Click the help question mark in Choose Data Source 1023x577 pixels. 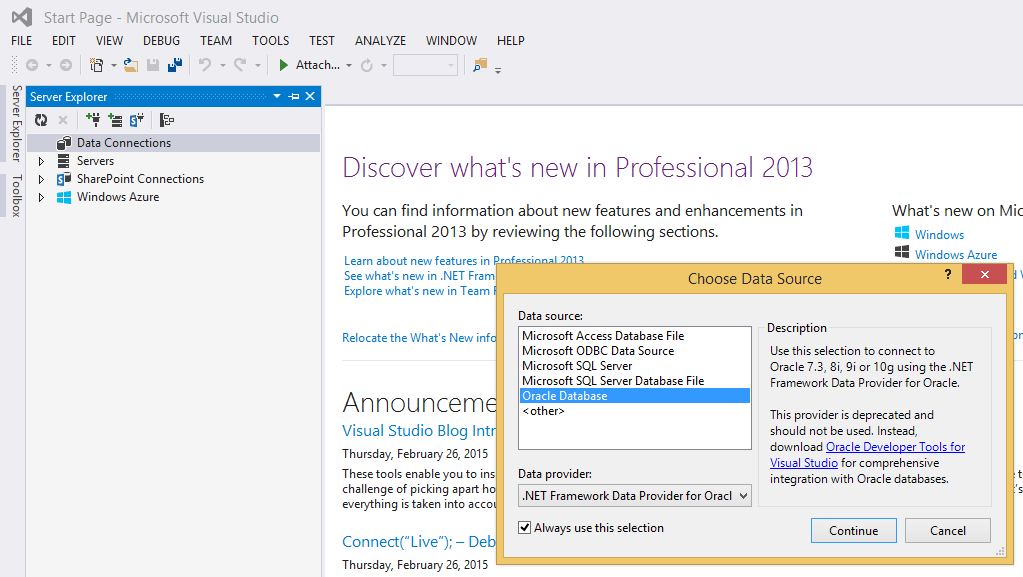[948, 275]
